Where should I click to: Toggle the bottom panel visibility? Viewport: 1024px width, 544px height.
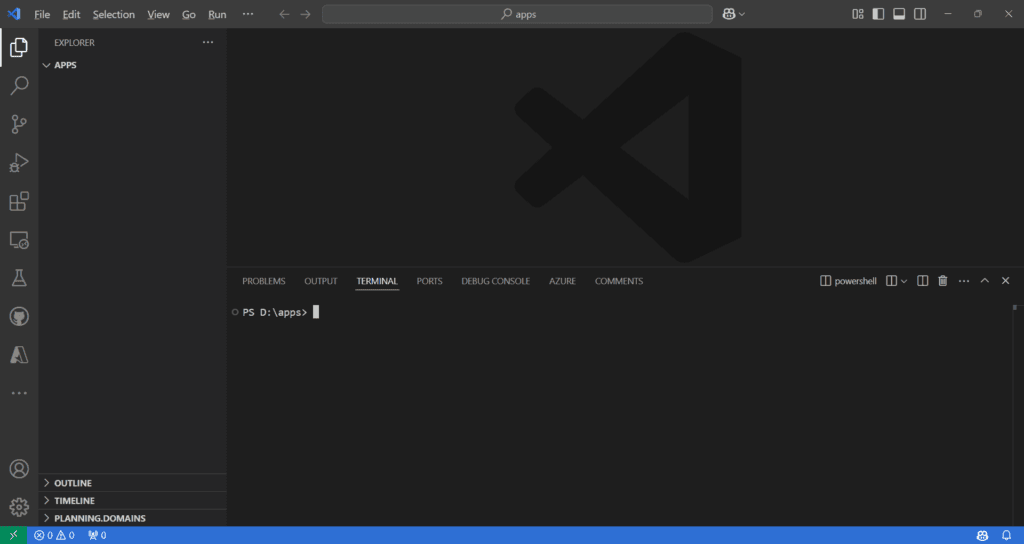coord(899,14)
